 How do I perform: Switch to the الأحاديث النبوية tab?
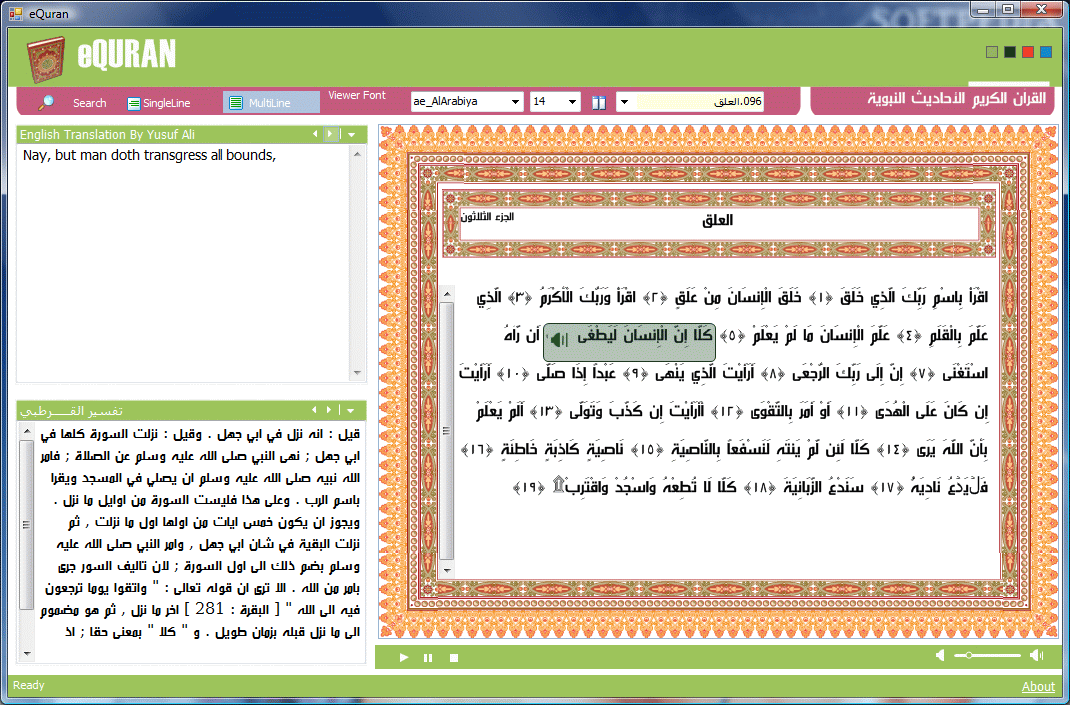(x=917, y=98)
